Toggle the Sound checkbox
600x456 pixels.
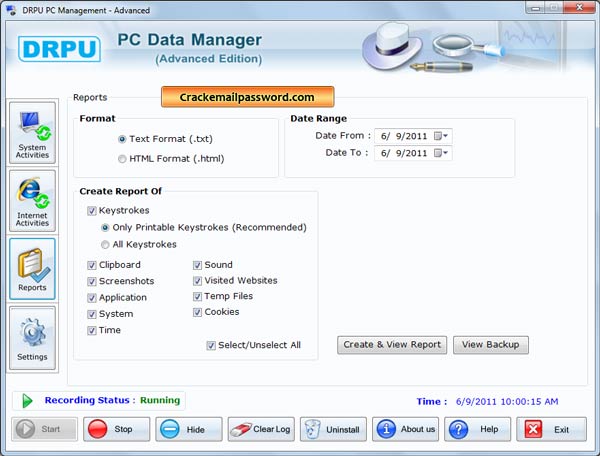[x=197, y=265]
